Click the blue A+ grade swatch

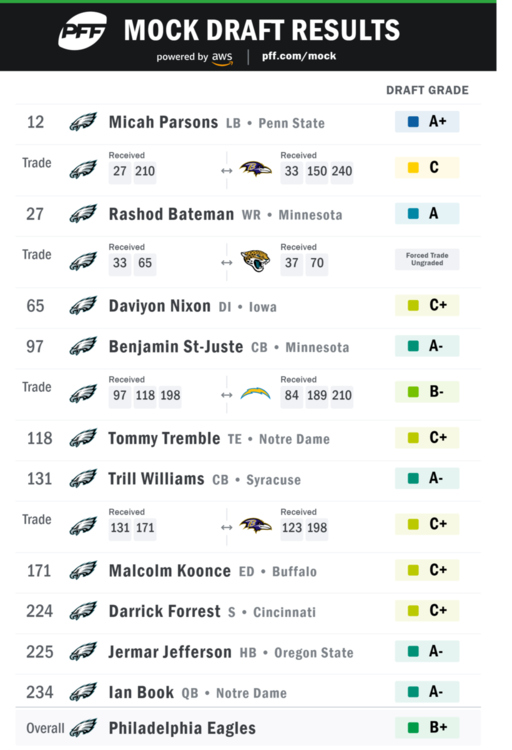(413, 121)
